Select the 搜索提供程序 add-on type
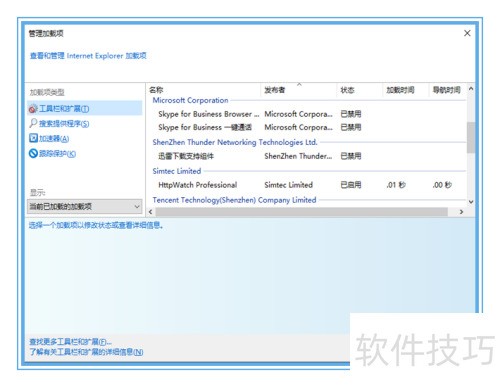 pyautogui.click(x=64, y=124)
